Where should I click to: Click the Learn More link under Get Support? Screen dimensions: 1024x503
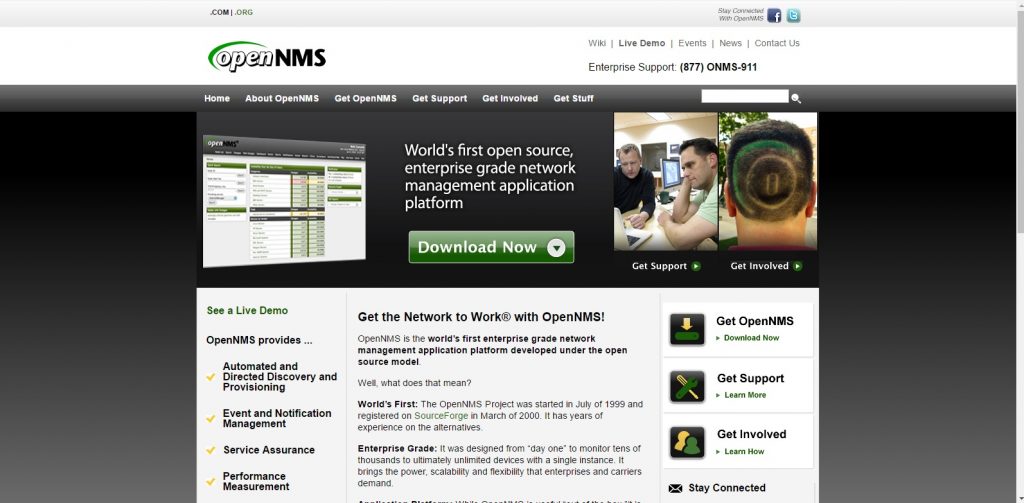pyautogui.click(x=745, y=395)
